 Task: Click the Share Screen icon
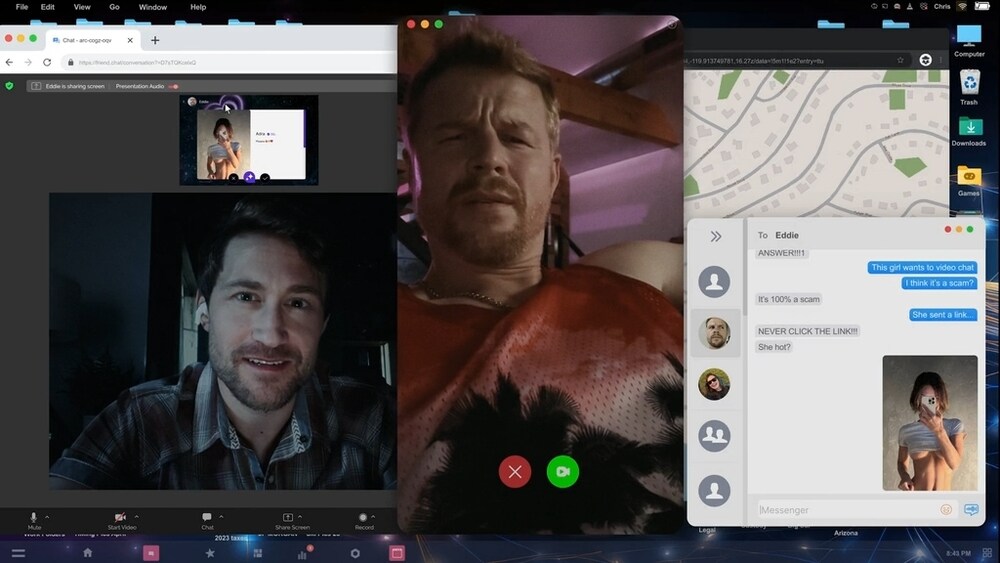(x=288, y=517)
